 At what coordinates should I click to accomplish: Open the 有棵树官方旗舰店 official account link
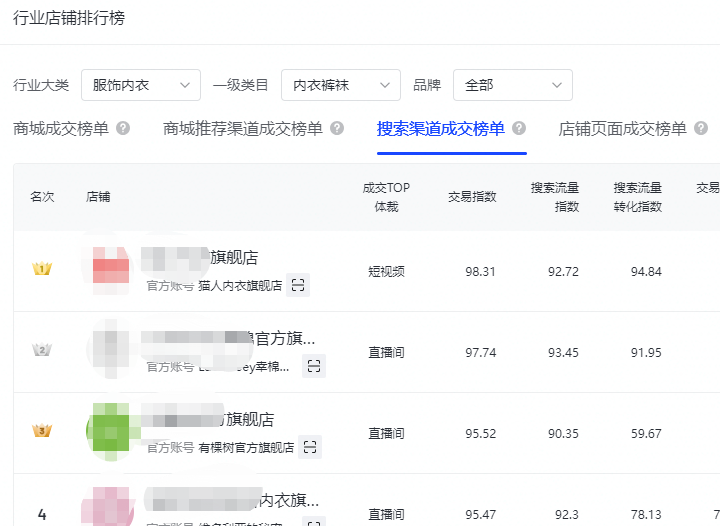click(246, 447)
